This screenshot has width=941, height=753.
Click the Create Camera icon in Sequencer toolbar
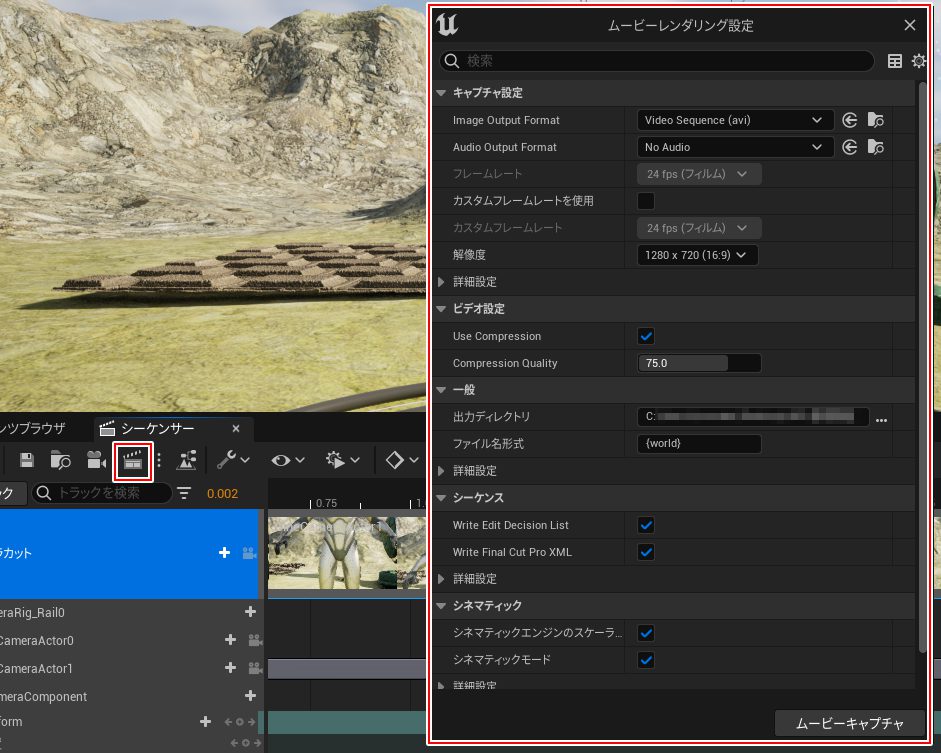point(97,460)
